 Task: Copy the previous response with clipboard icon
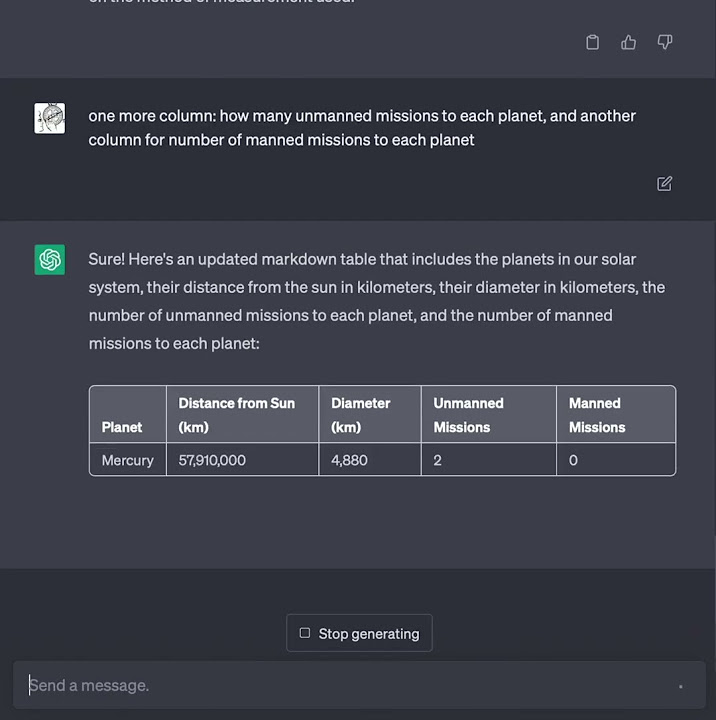(x=592, y=42)
